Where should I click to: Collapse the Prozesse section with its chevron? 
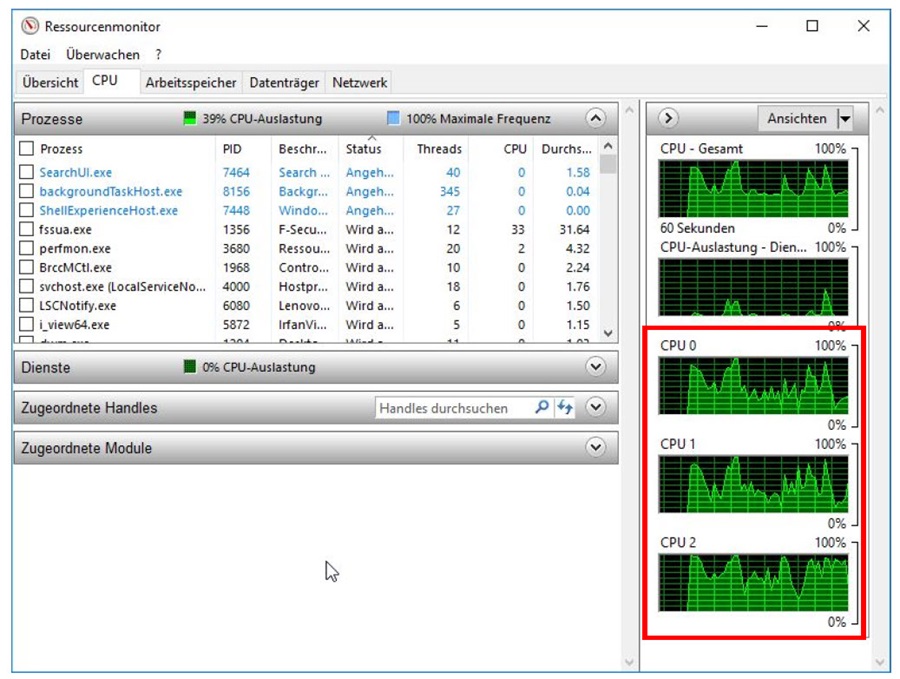click(596, 119)
